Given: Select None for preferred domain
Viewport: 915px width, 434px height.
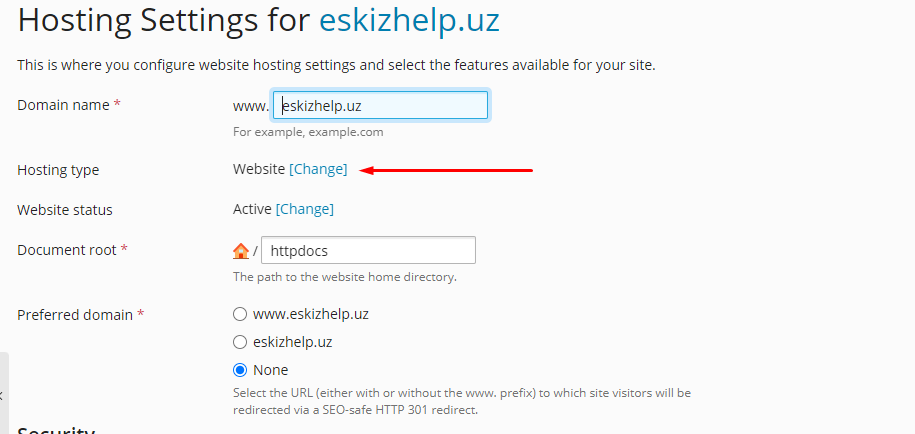Looking at the screenshot, I should [240, 370].
